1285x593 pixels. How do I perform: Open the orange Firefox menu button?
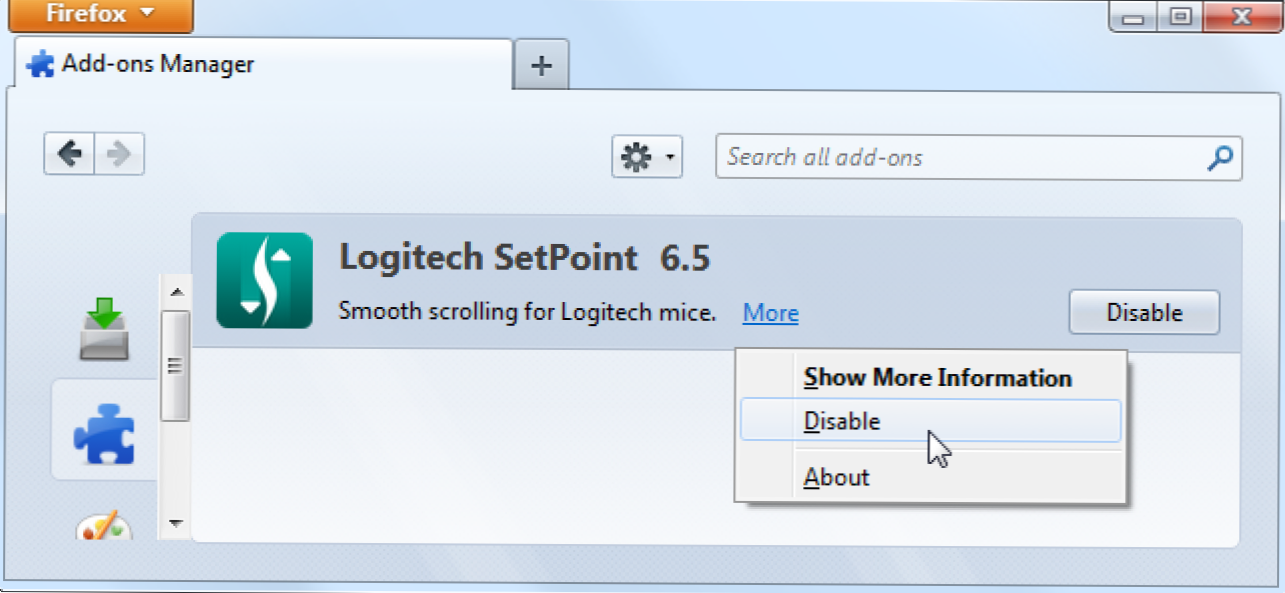coord(101,15)
